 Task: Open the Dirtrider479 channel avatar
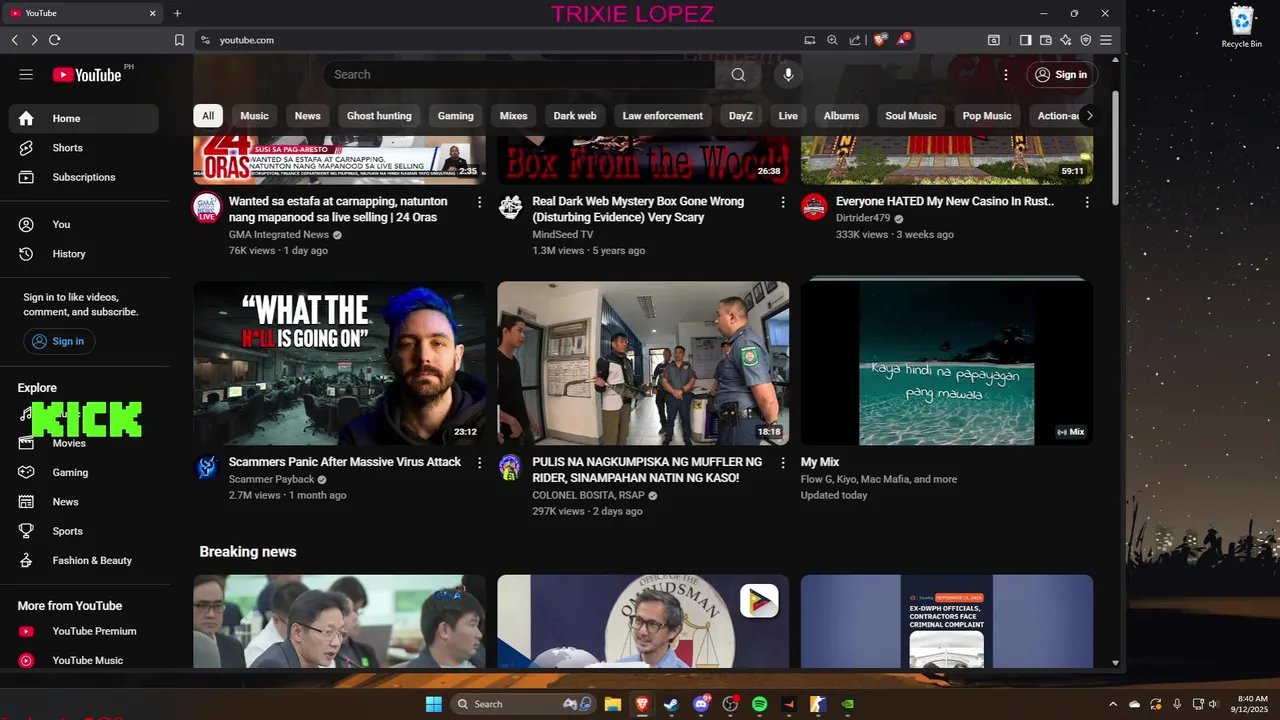tap(814, 207)
